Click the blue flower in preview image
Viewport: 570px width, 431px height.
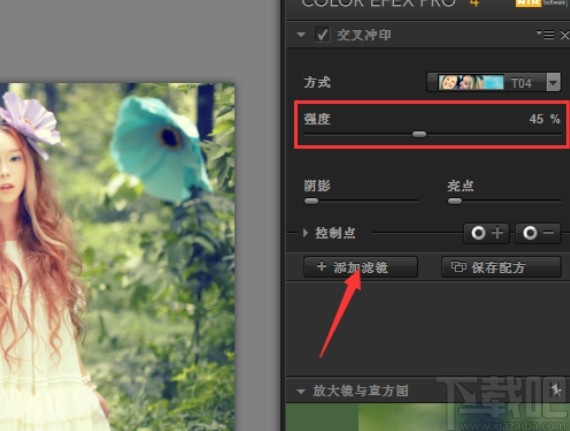tap(159, 147)
